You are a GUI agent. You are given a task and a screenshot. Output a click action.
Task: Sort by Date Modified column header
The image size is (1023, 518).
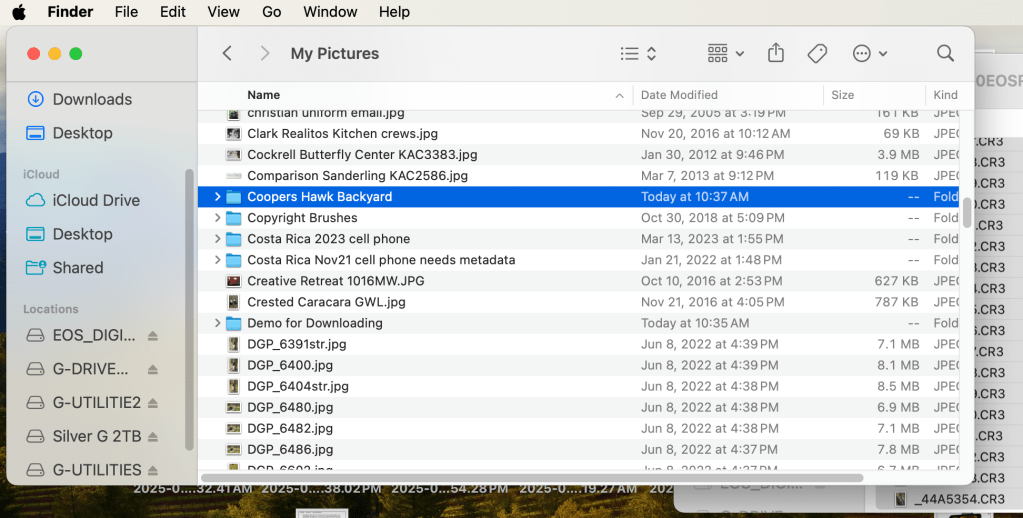[679, 95]
